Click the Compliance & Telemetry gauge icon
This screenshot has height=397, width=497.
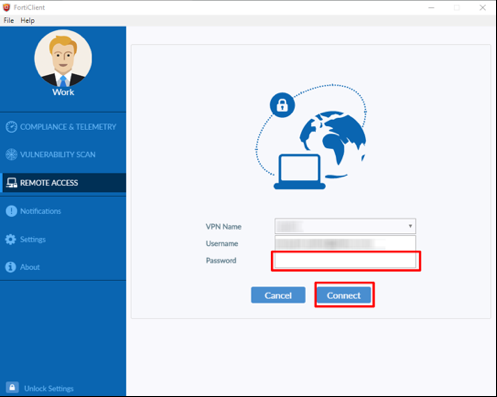(11, 127)
